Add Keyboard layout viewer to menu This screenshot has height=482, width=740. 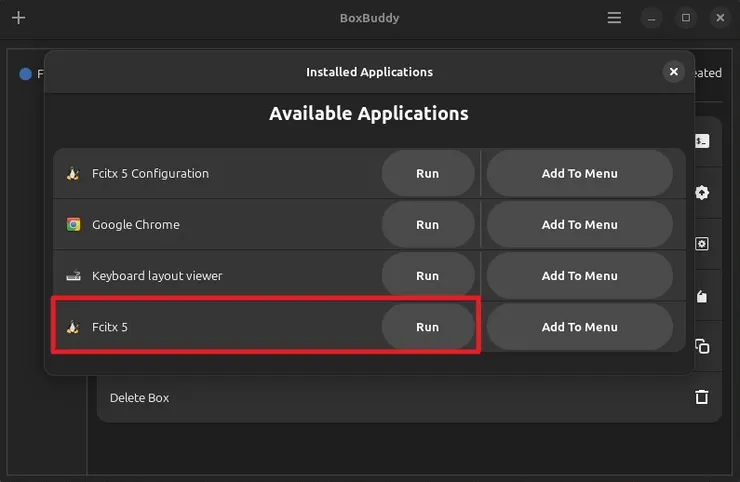579,276
